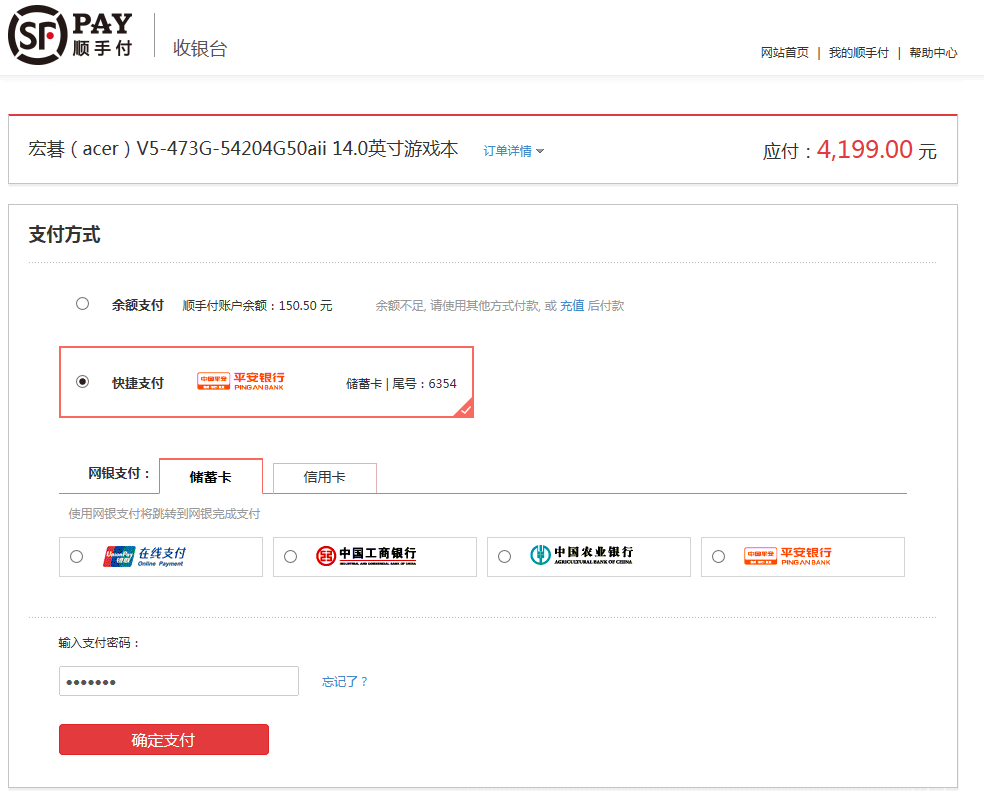Select the 平安银行 online banking radio button

[x=719, y=556]
